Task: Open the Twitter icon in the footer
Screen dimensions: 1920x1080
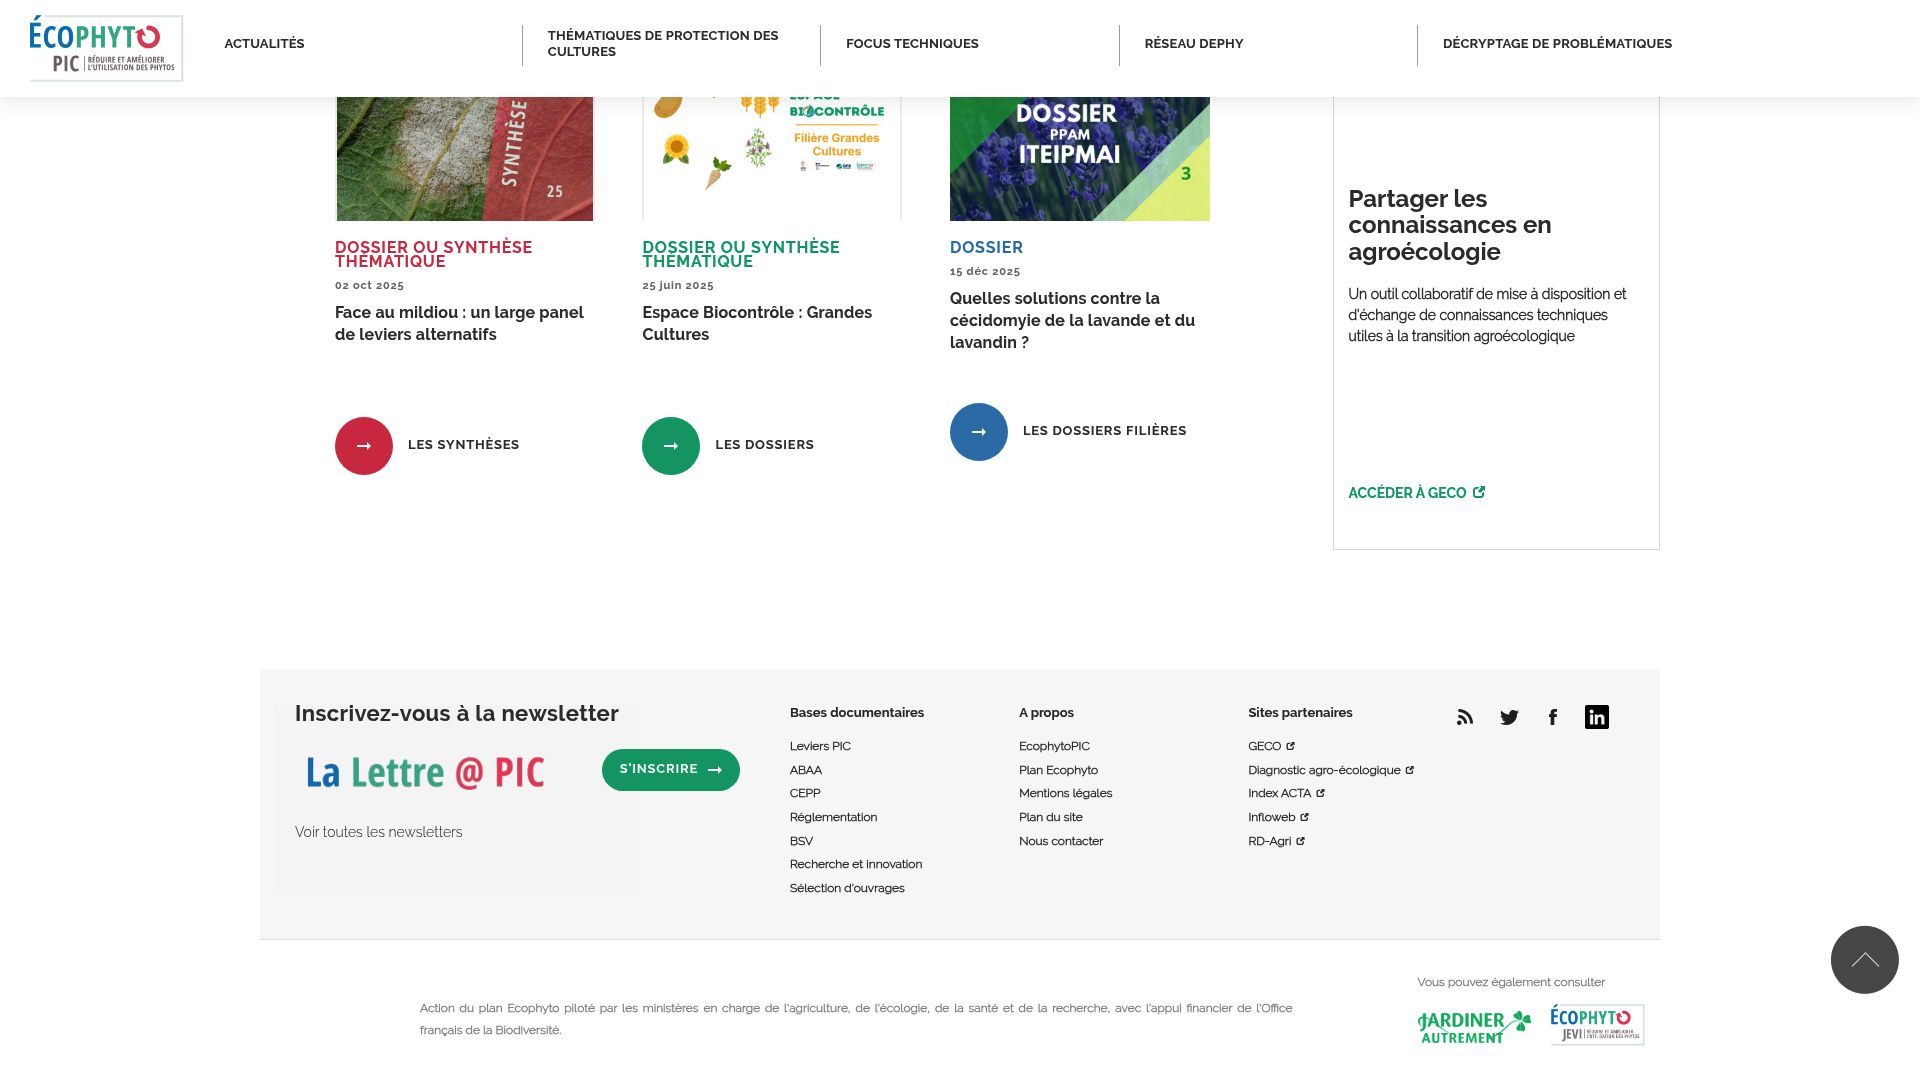Action: [1509, 717]
